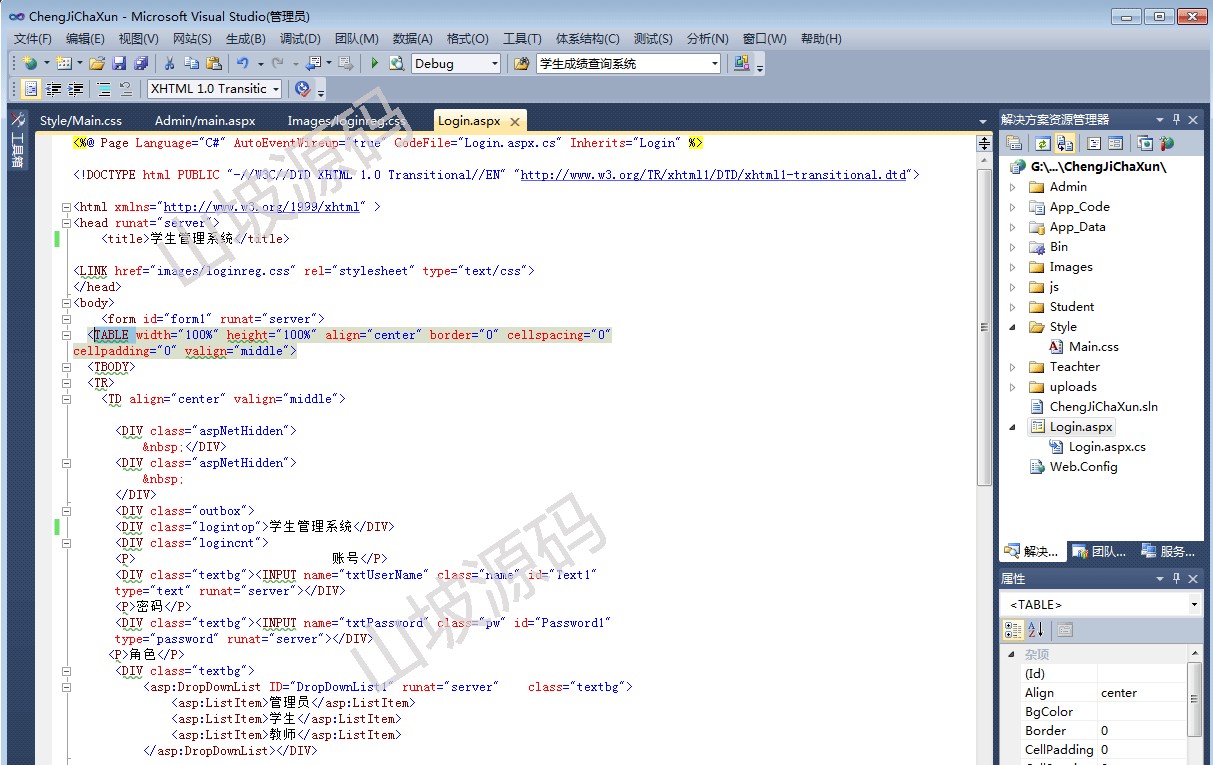Expand the Images folder
Screen dimensions: 1213x765
[1012, 267]
